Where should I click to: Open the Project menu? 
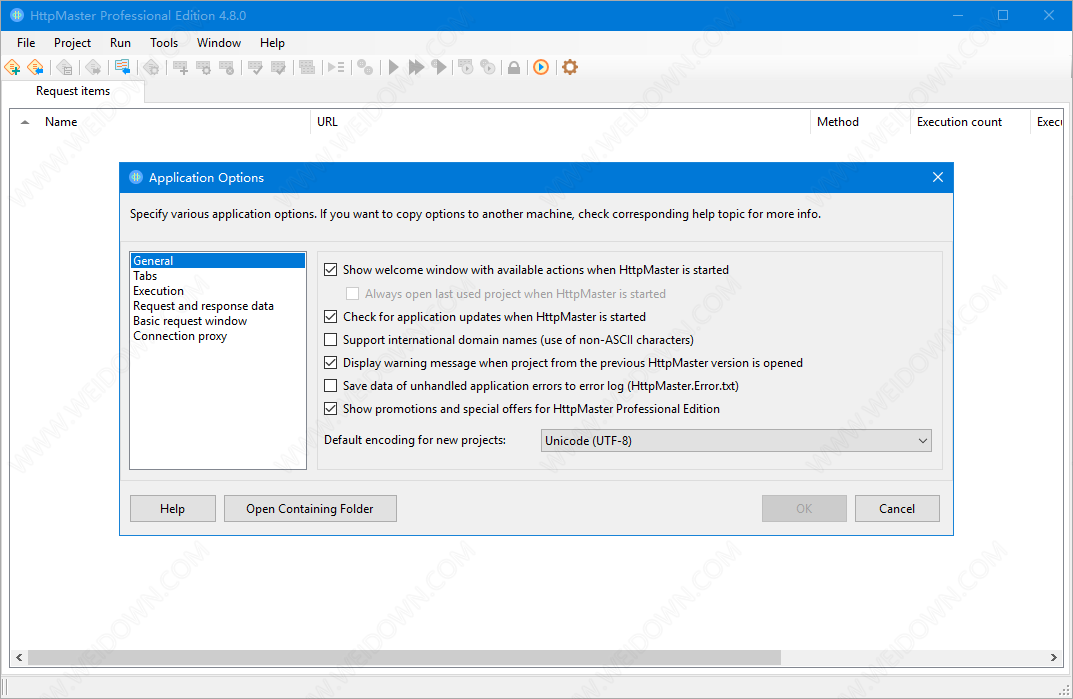coord(73,42)
